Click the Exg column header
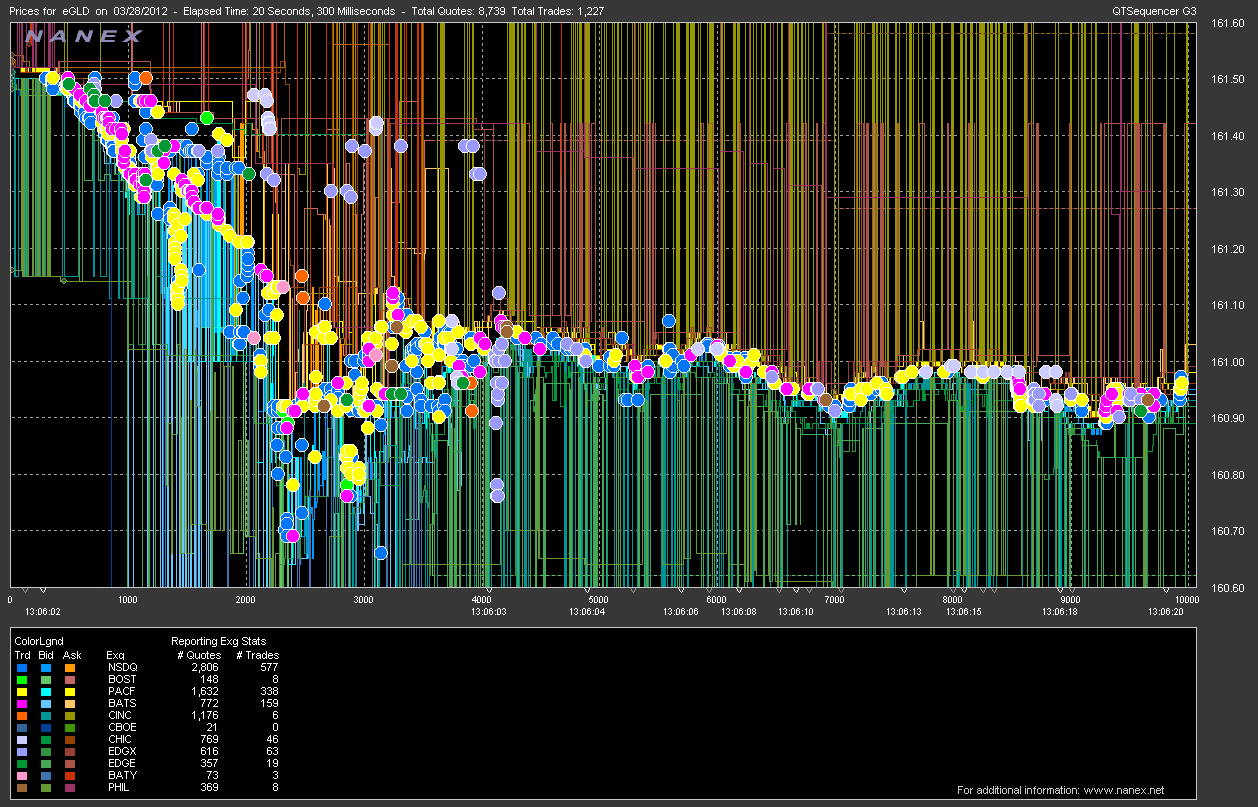Image resolution: width=1258 pixels, height=807 pixels. click(x=115, y=655)
